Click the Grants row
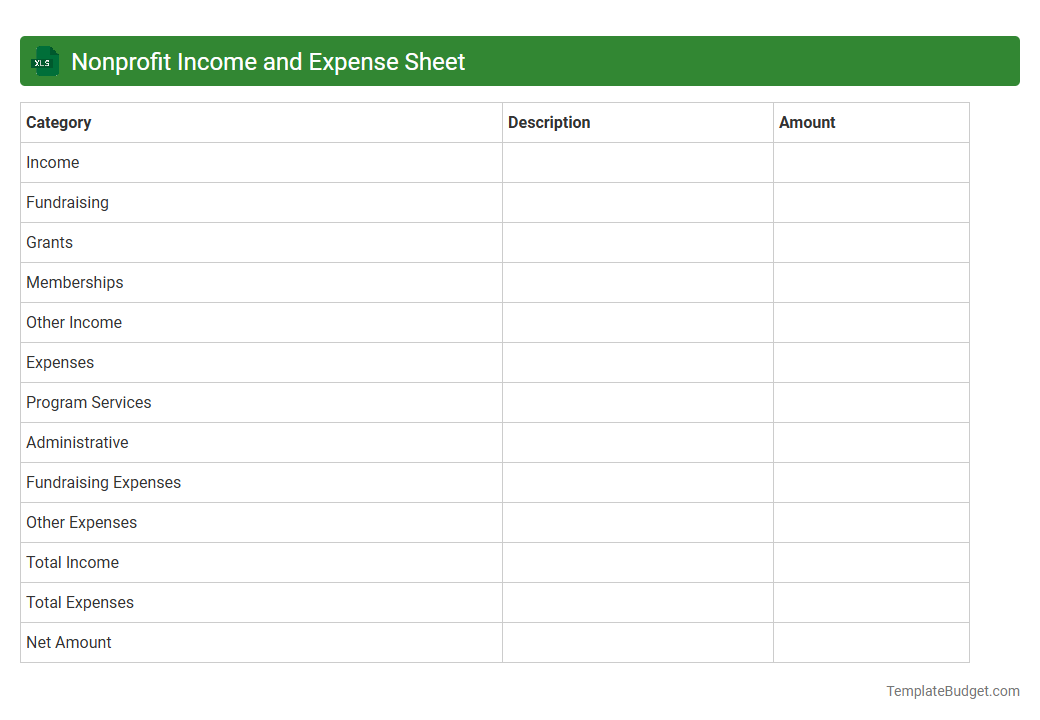The height and width of the screenshot is (720, 1040). pyautogui.click(x=49, y=242)
